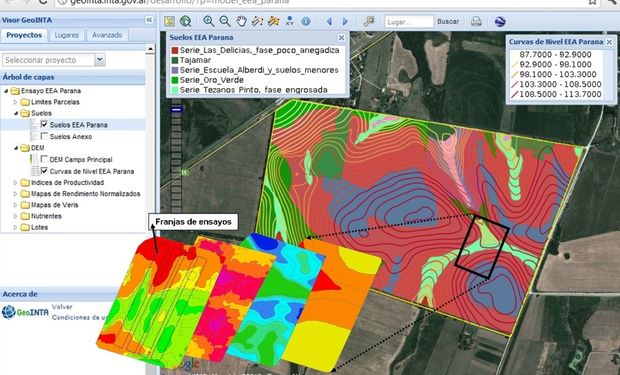This screenshot has height=375, width=620.
Task: Click the printer icon in toolbar
Action: pyautogui.click(x=476, y=21)
